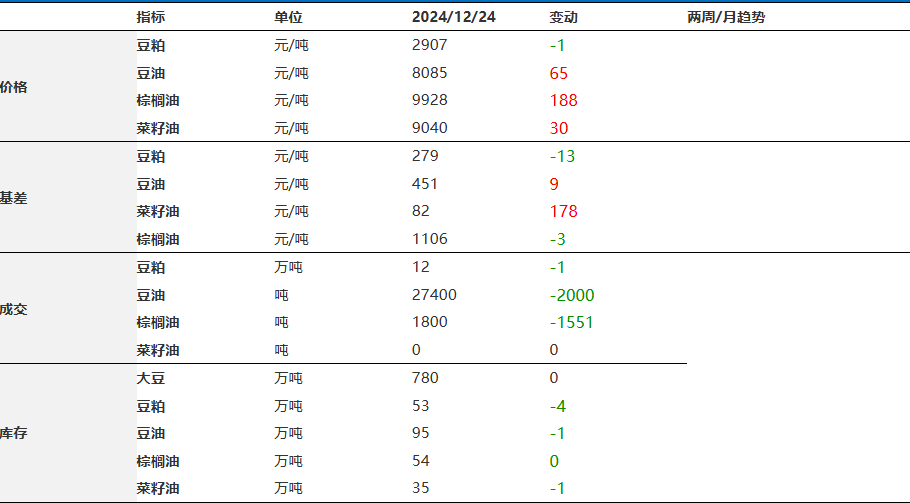Click the 变动 column header
Screen dimensions: 910x503
coord(564,18)
